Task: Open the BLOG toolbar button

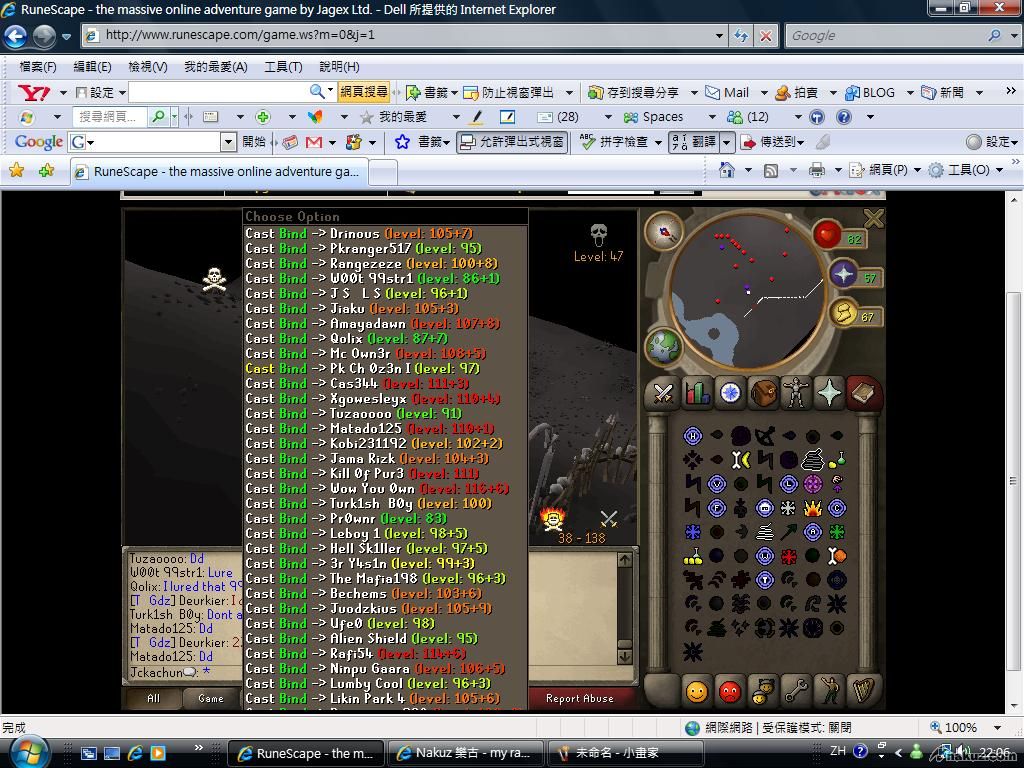Action: point(870,92)
